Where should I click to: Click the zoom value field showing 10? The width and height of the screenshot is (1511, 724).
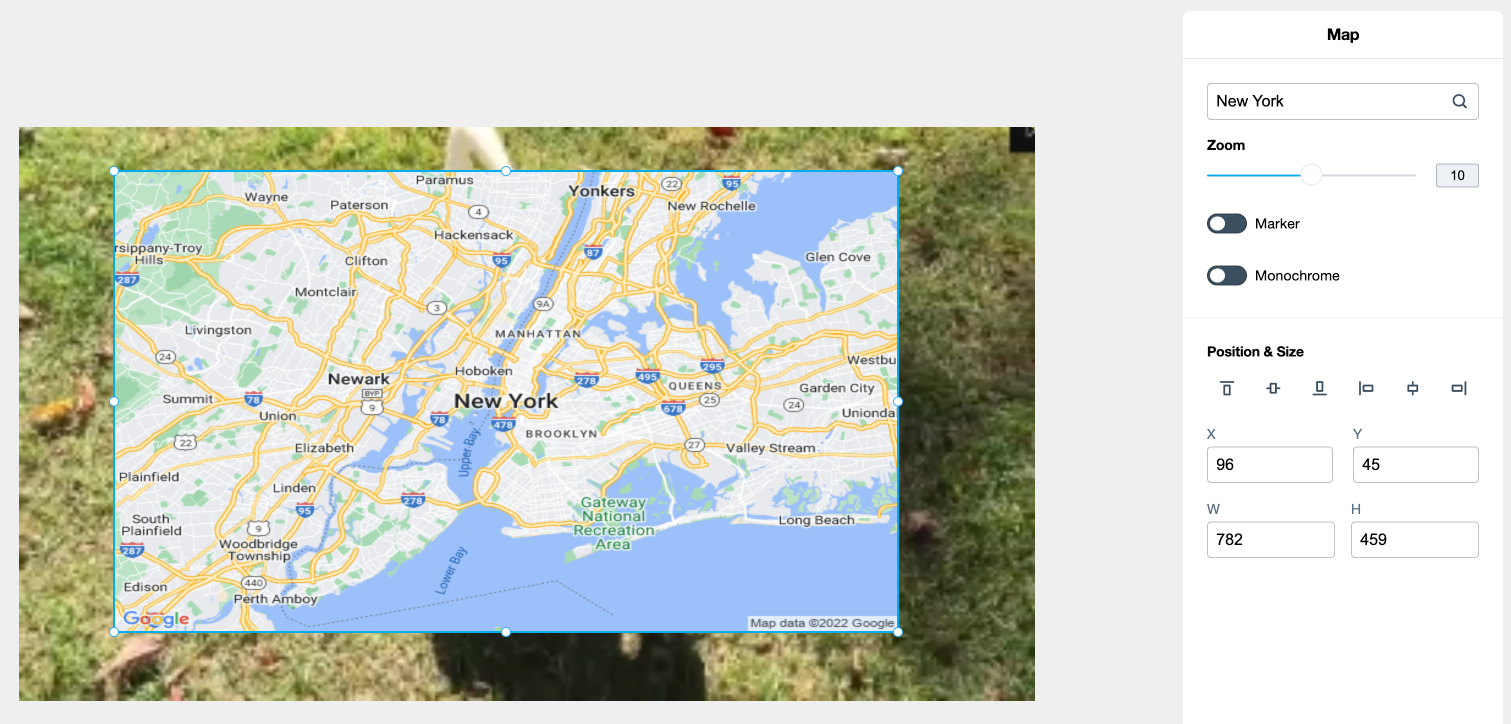(1457, 176)
